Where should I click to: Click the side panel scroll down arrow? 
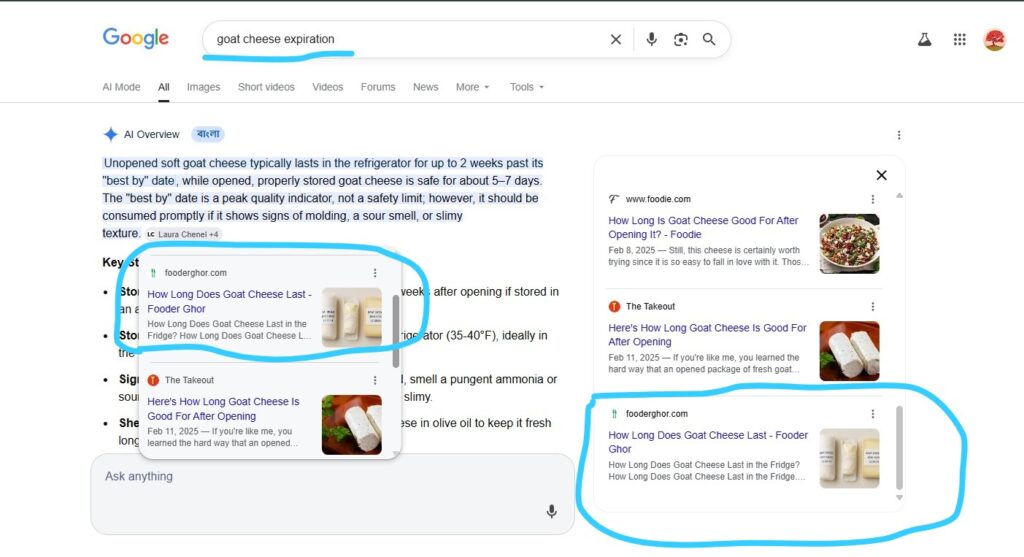point(899,498)
